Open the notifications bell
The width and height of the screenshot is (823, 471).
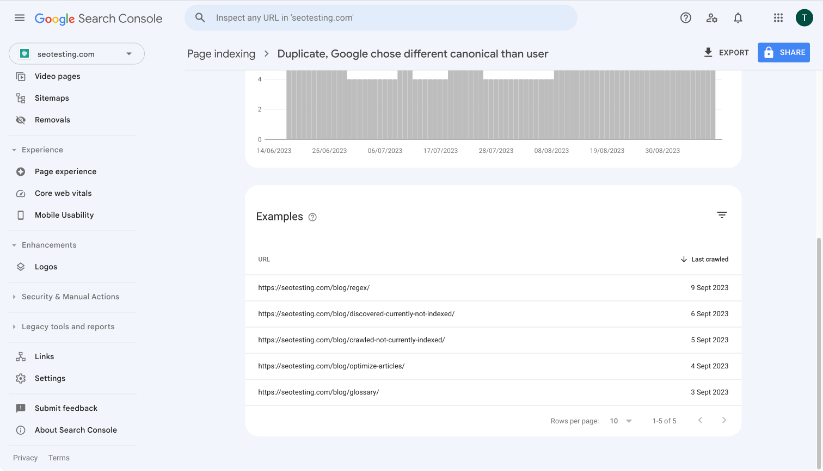tap(738, 18)
